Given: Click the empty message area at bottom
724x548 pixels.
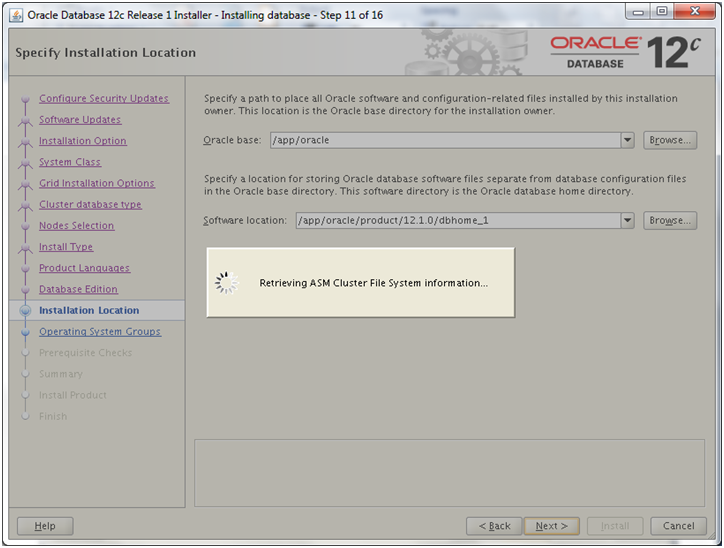Looking at the screenshot, I should coord(449,473).
